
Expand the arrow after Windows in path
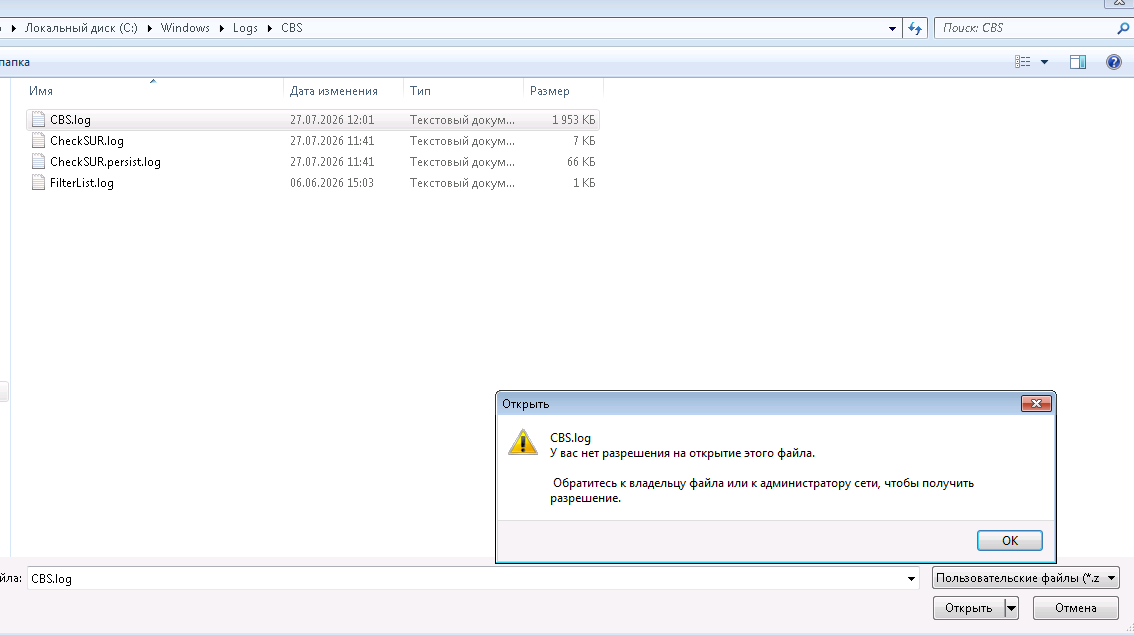221,28
